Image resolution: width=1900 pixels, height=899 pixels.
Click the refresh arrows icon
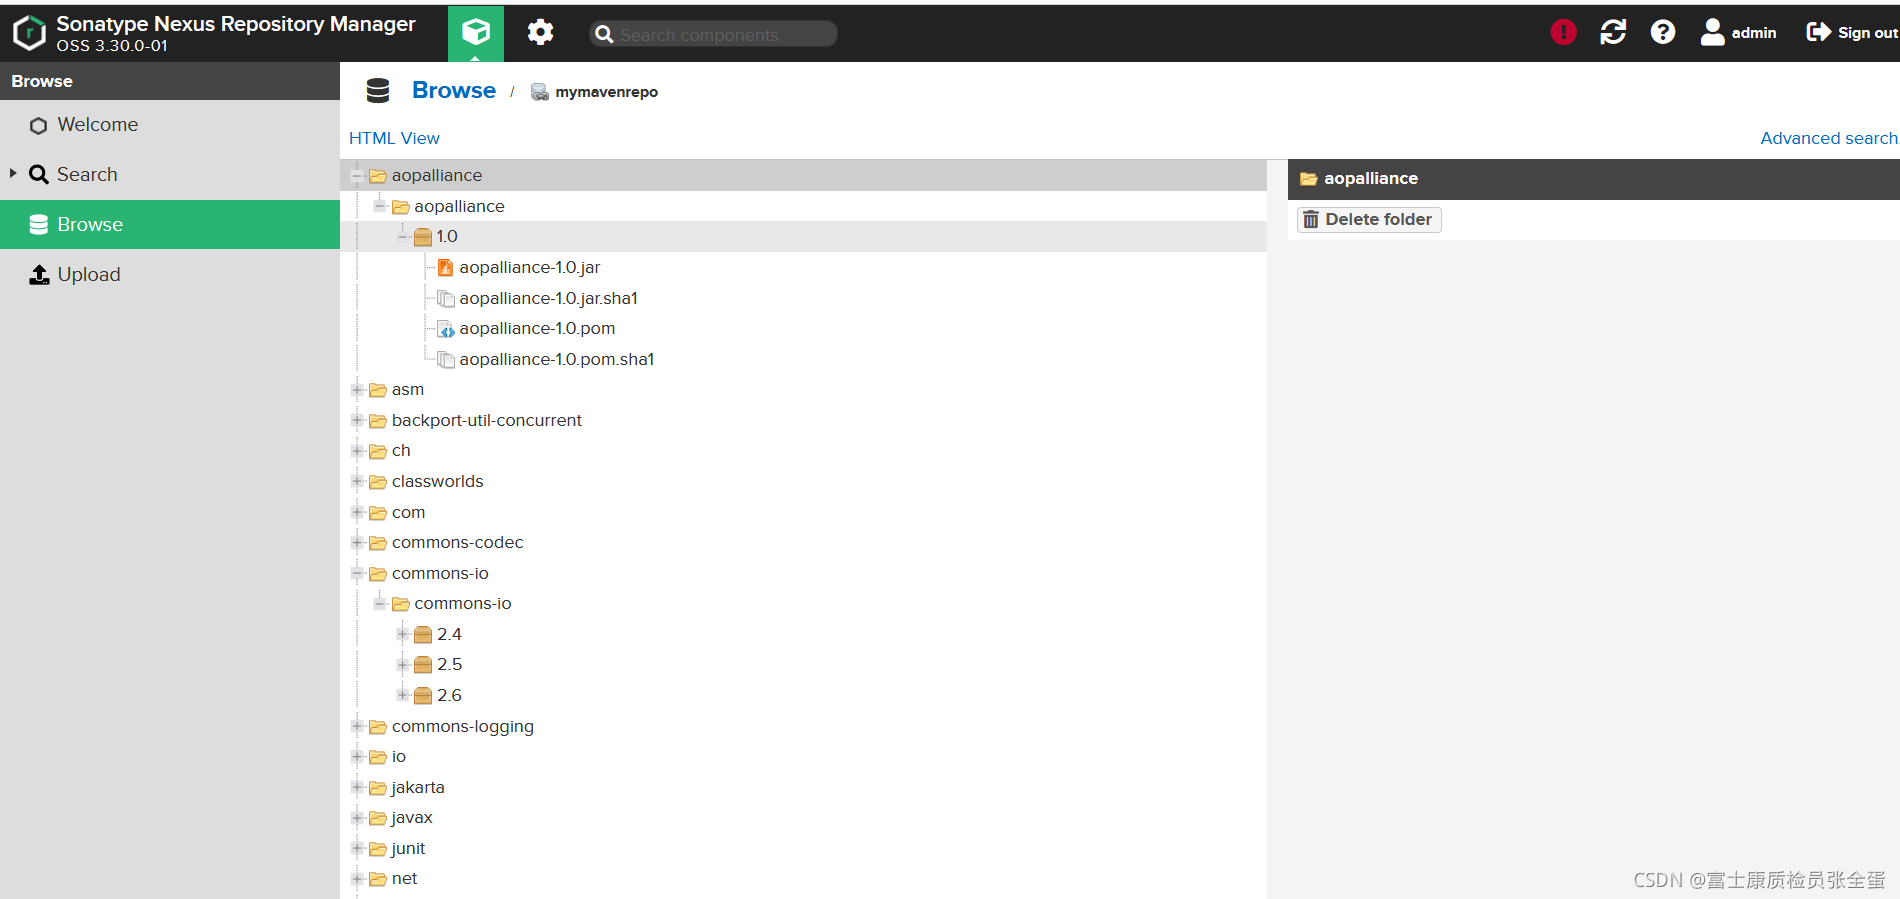[1613, 33]
